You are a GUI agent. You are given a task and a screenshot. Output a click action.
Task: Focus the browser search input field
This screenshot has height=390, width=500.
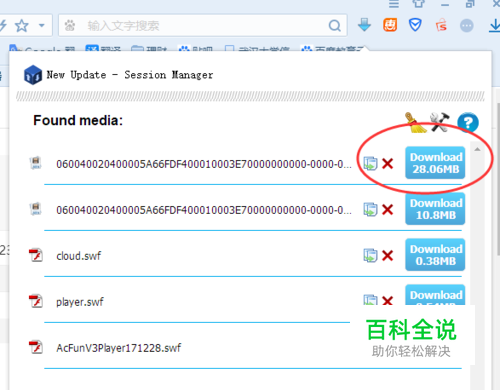click(203, 25)
